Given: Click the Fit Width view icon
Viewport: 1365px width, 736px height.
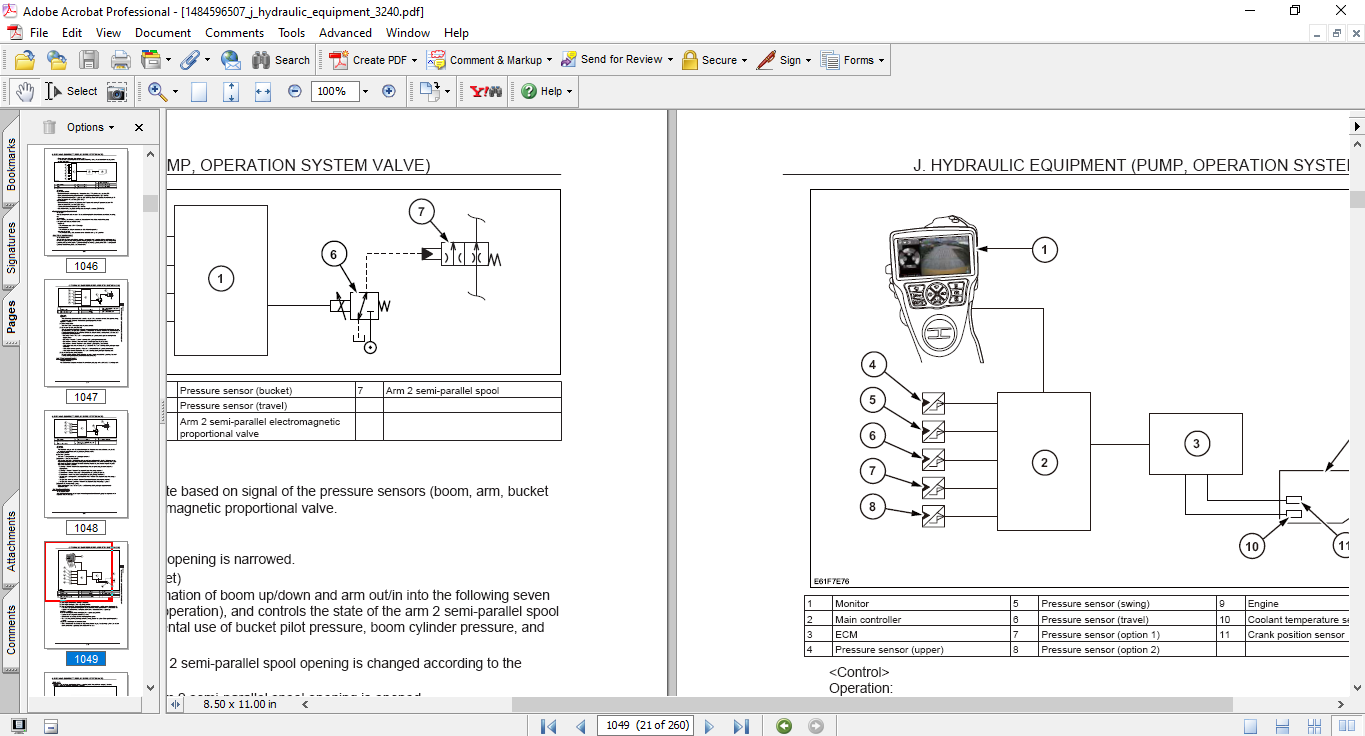Looking at the screenshot, I should (x=262, y=91).
